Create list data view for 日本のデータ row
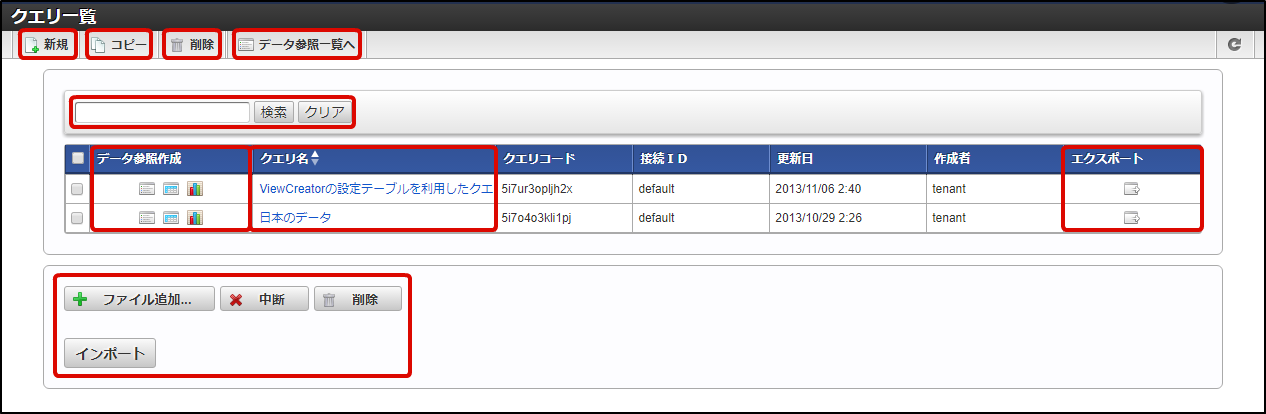The height and width of the screenshot is (414, 1266). pos(146,217)
